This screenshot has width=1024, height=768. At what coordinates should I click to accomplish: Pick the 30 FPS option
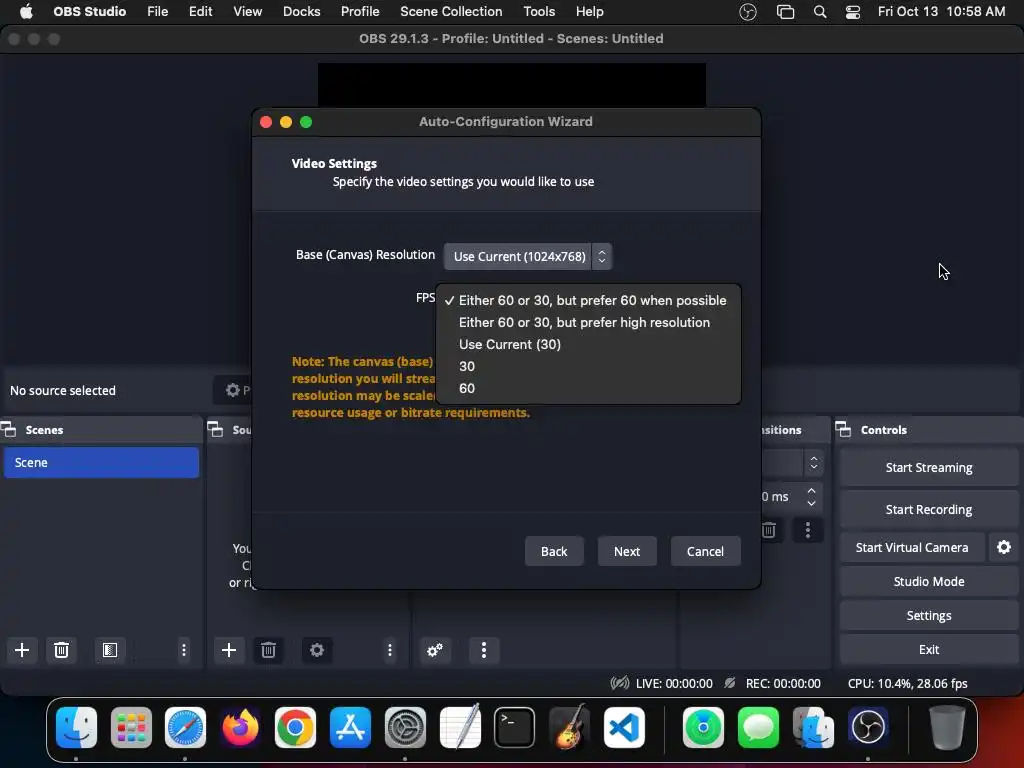(588, 366)
